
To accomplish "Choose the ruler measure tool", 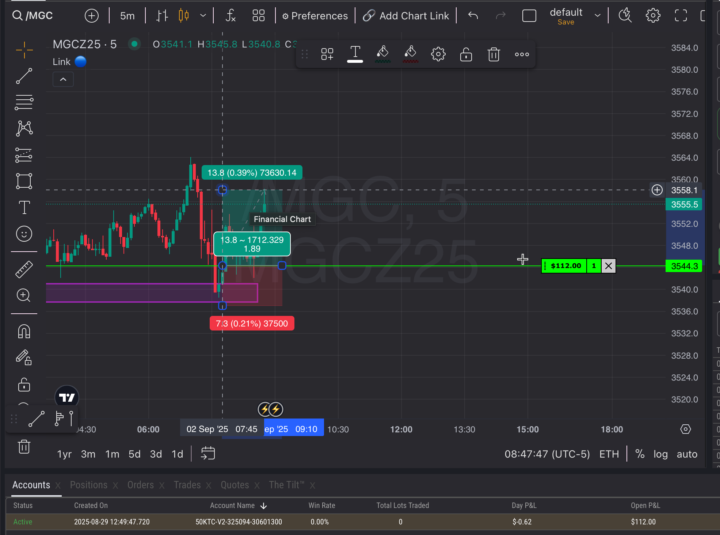I will [x=24, y=269].
